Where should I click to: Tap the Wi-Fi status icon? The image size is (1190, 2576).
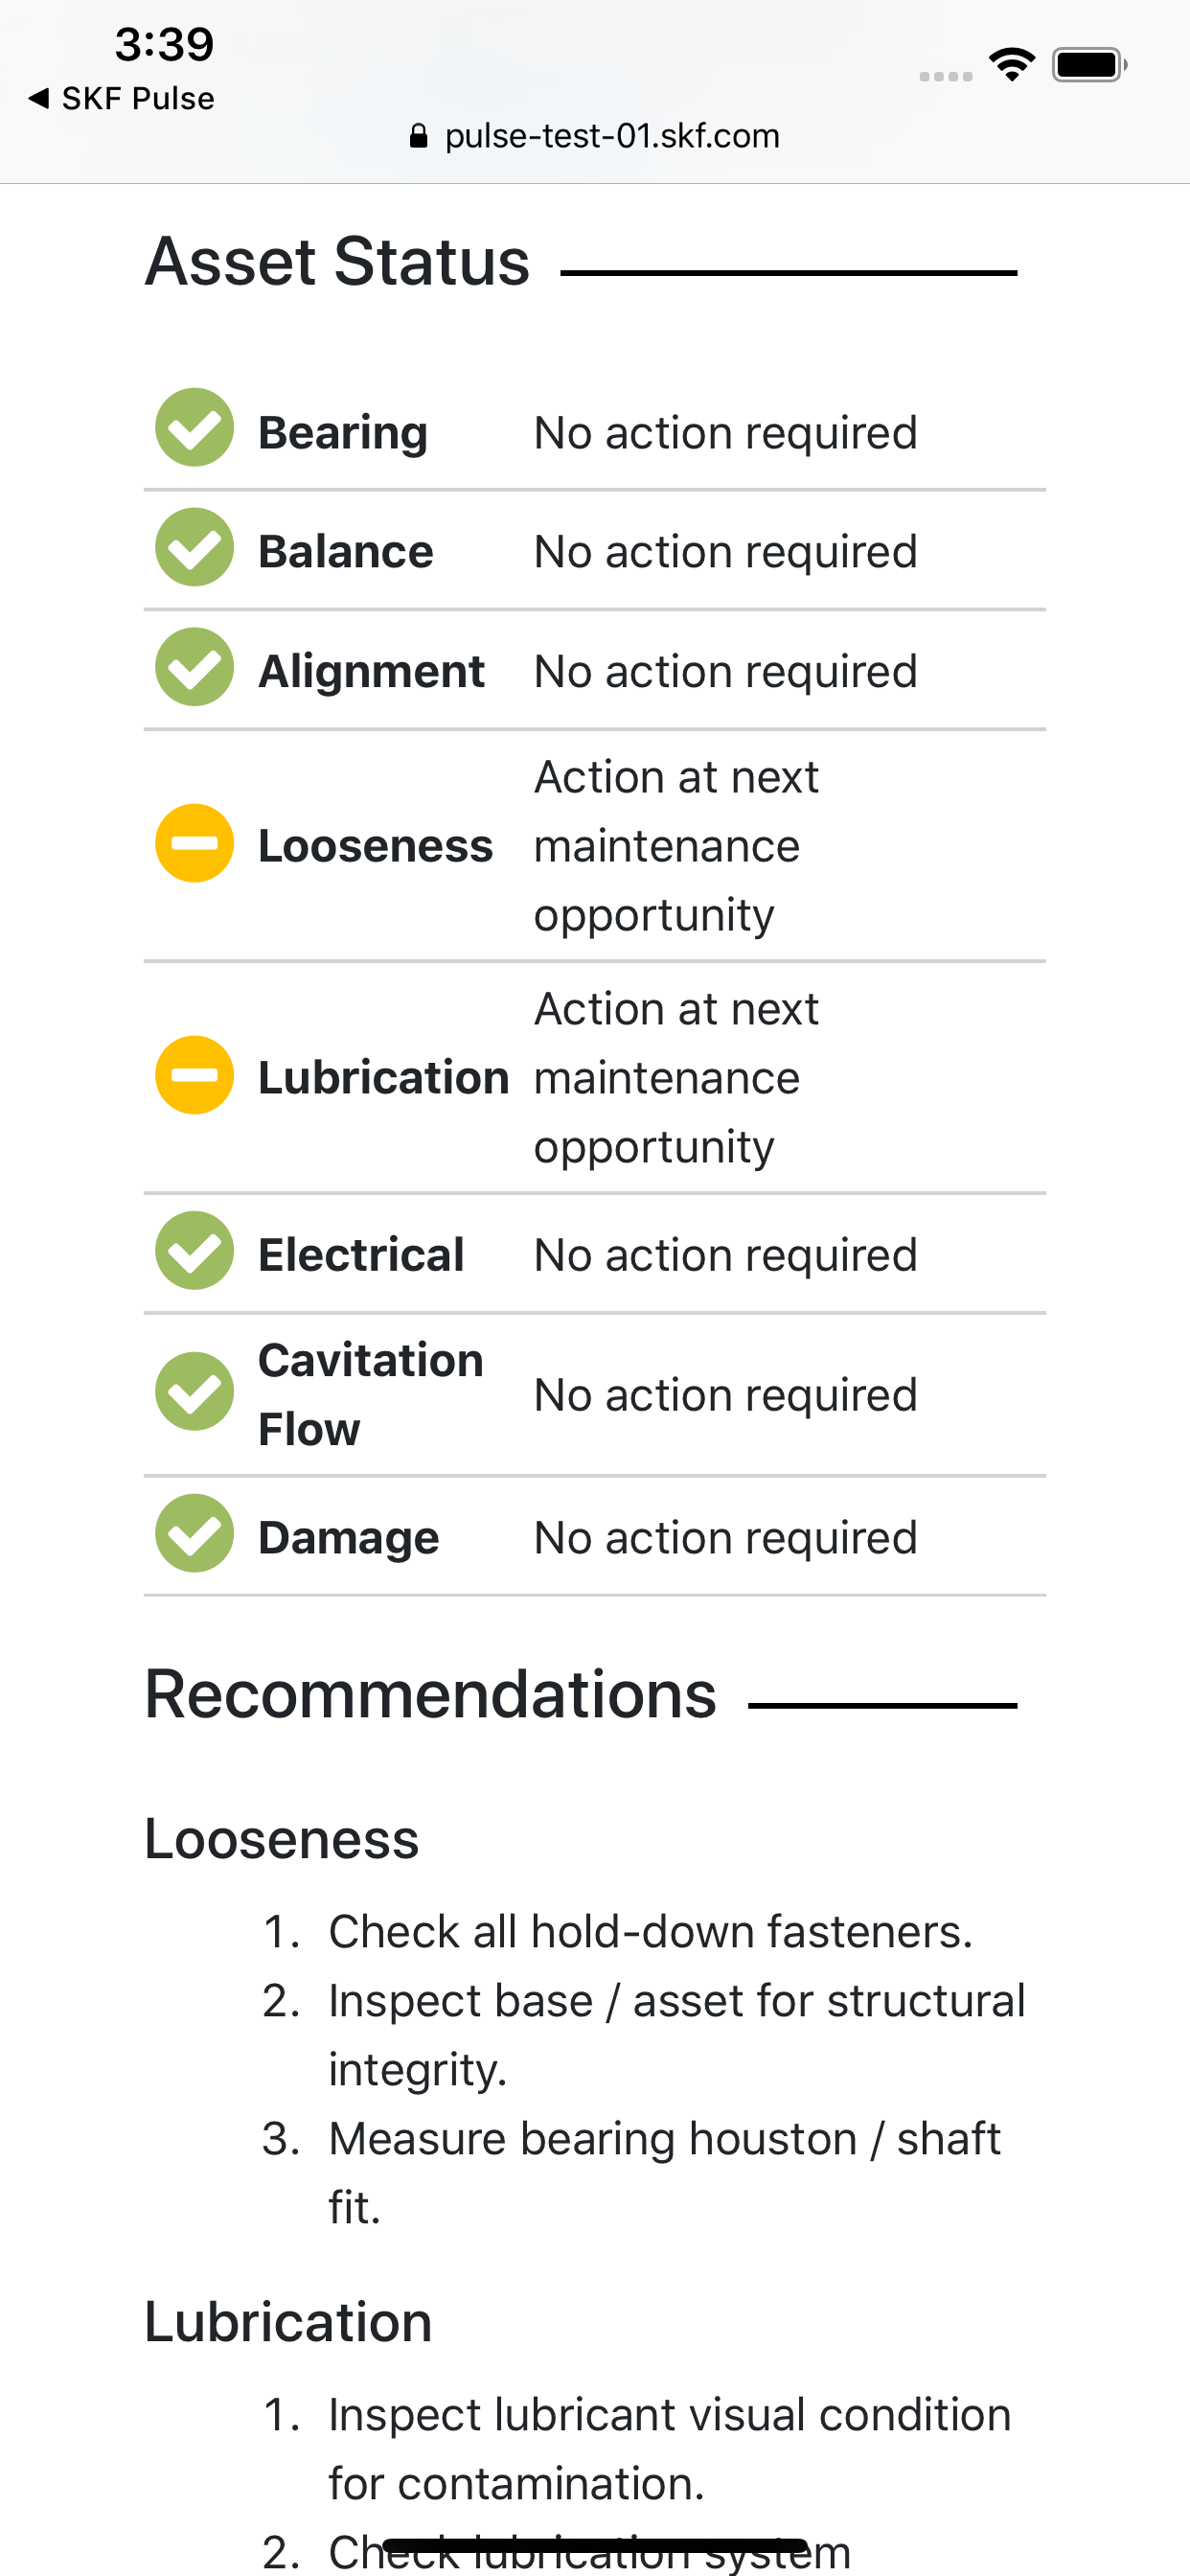[1011, 65]
